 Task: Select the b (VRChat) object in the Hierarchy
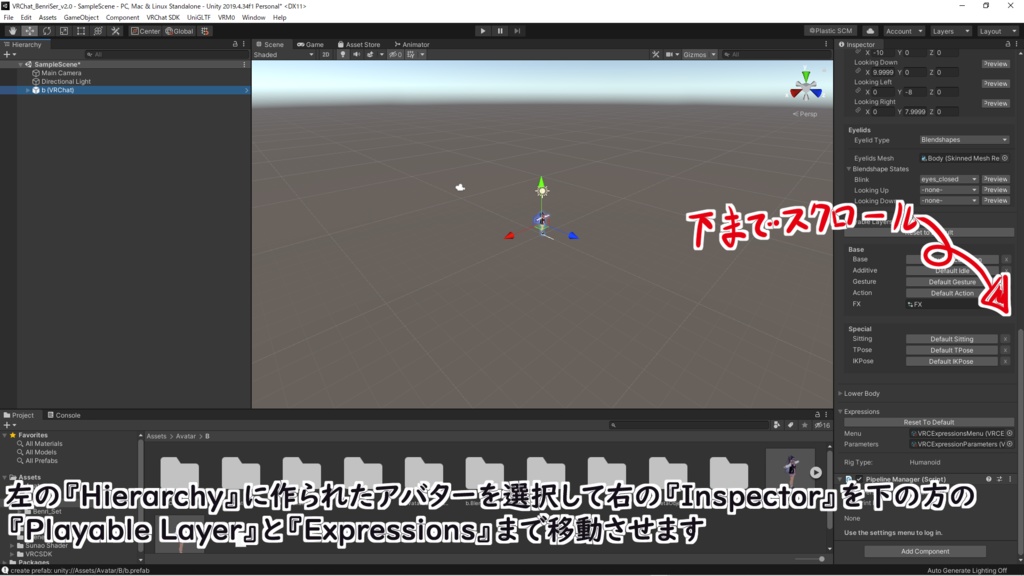[x=55, y=90]
